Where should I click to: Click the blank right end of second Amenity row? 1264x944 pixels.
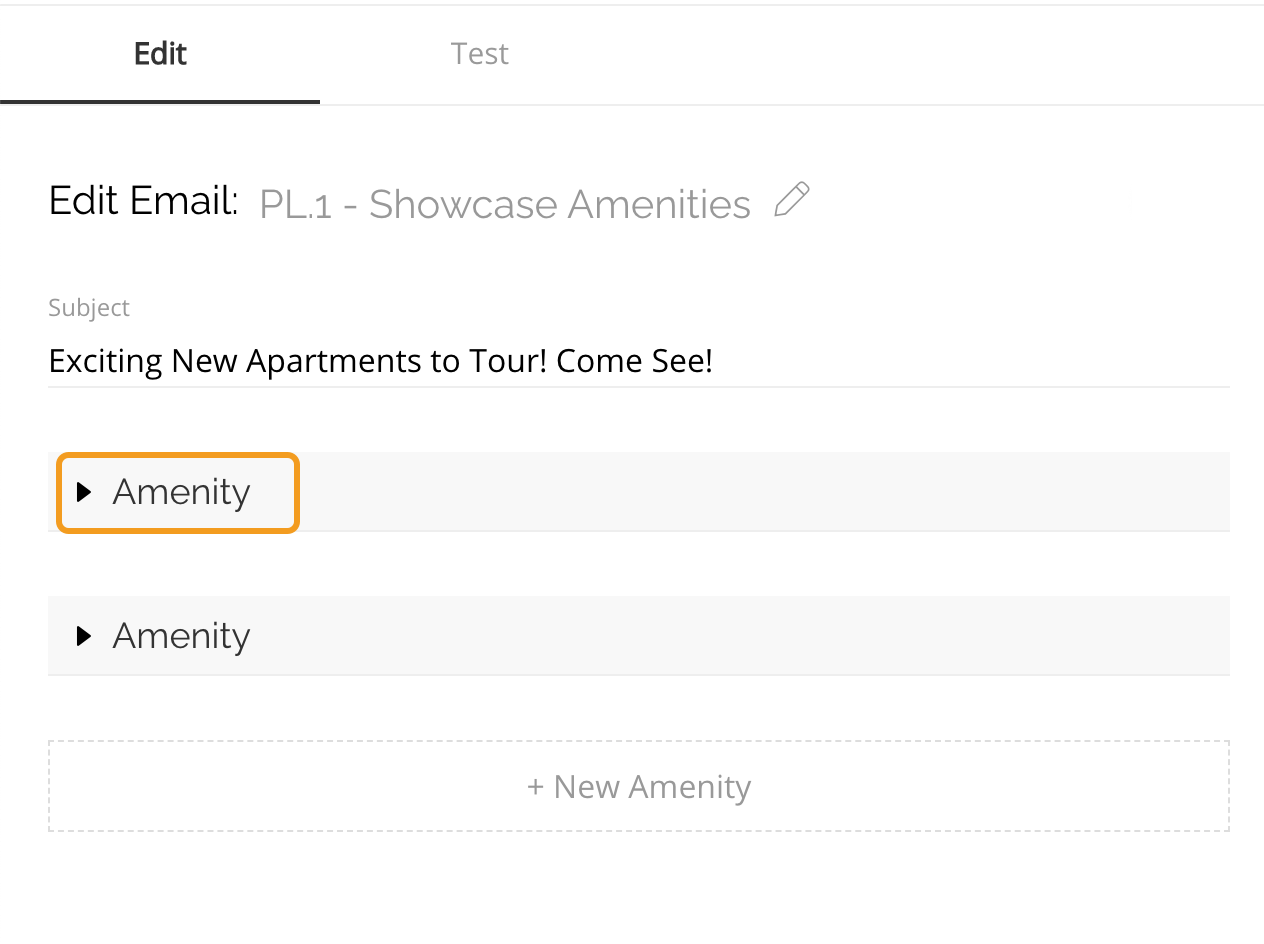coord(1150,636)
